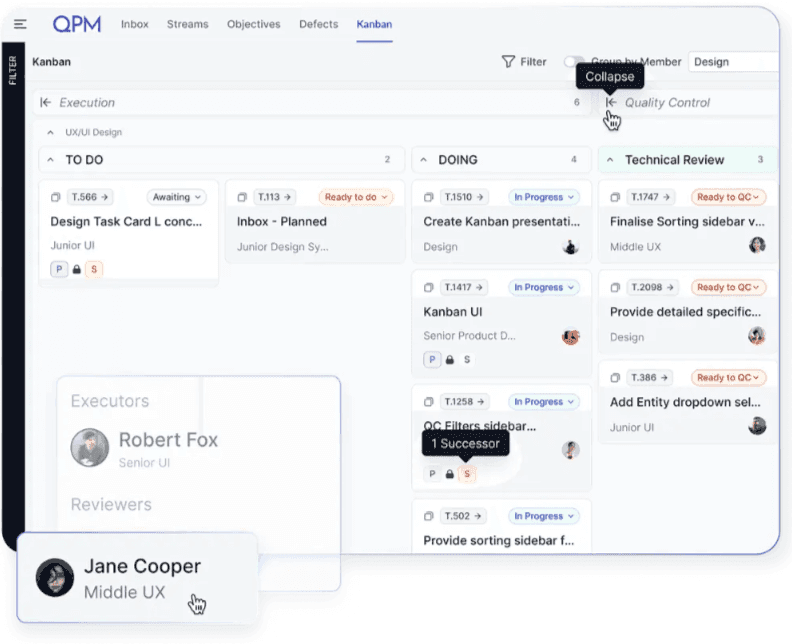Open In Progress dropdown on T.502
792x644 pixels.
[544, 516]
